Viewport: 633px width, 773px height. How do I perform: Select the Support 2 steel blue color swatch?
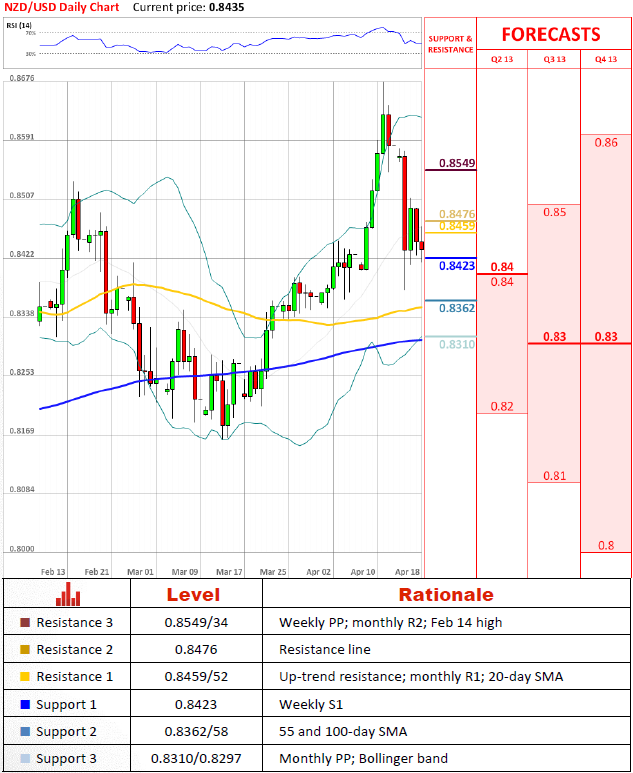pos(25,732)
